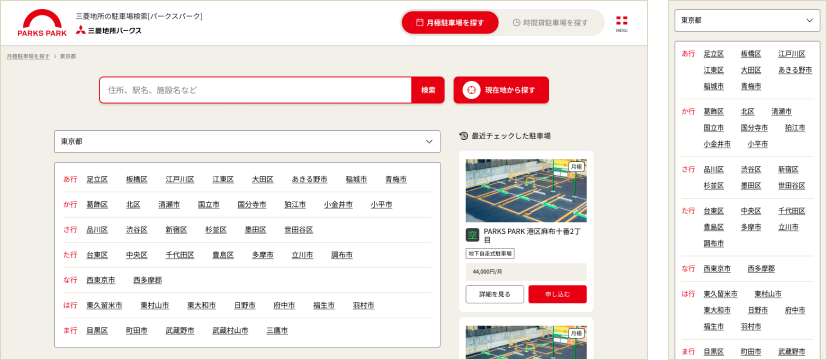
Task: Click 中央区 in the narrow mobile list
Action: pyautogui.click(x=751, y=211)
